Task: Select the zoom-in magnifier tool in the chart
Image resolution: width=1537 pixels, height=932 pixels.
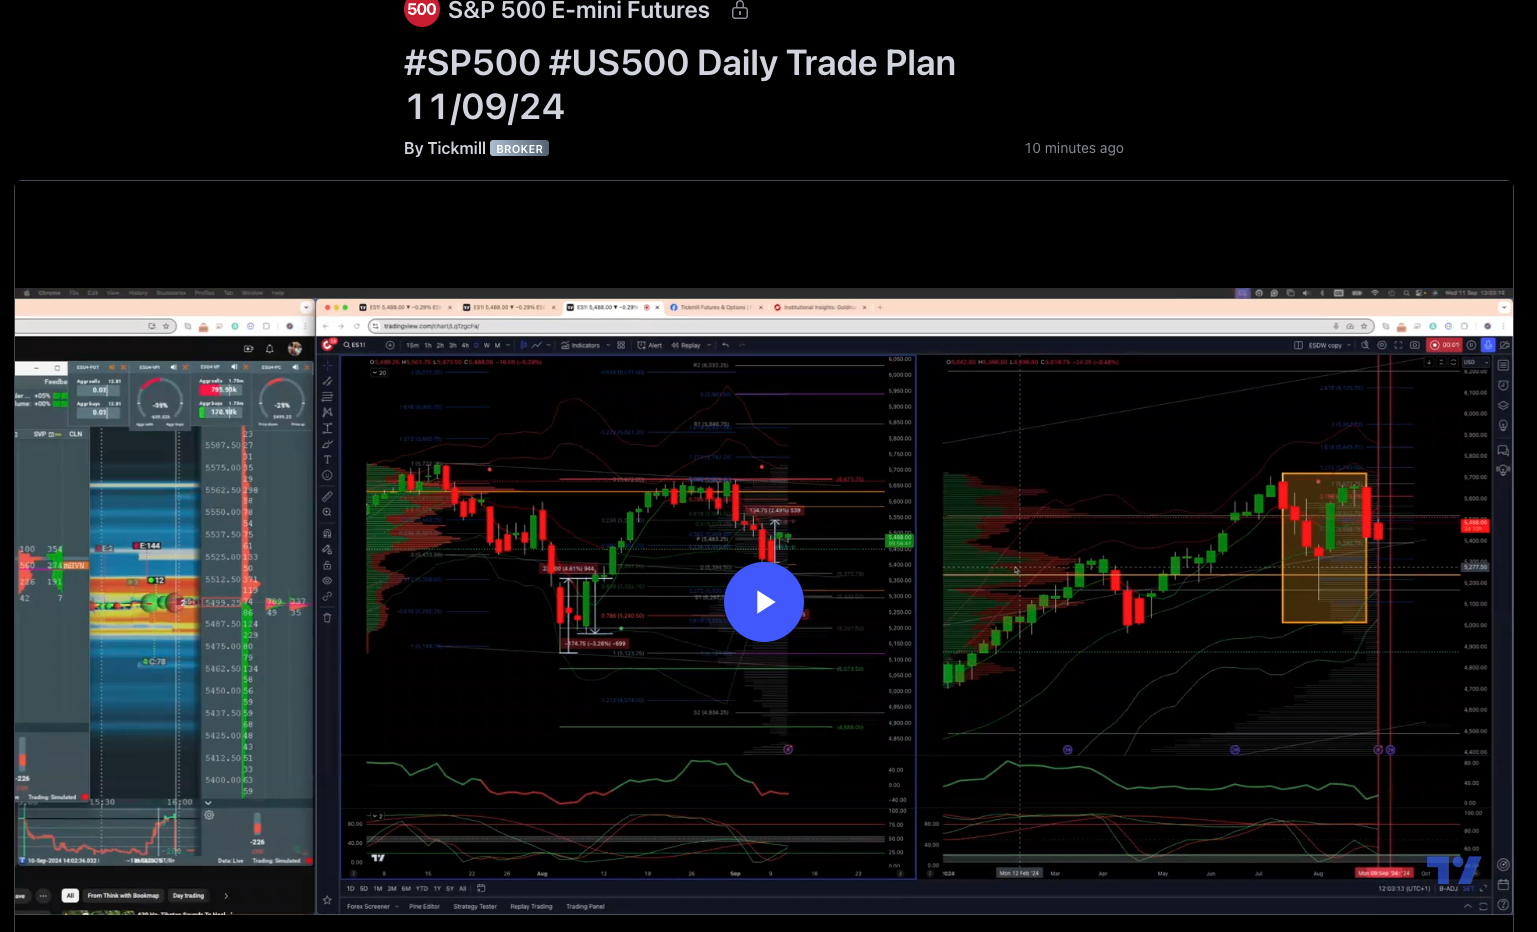Action: click(x=327, y=512)
